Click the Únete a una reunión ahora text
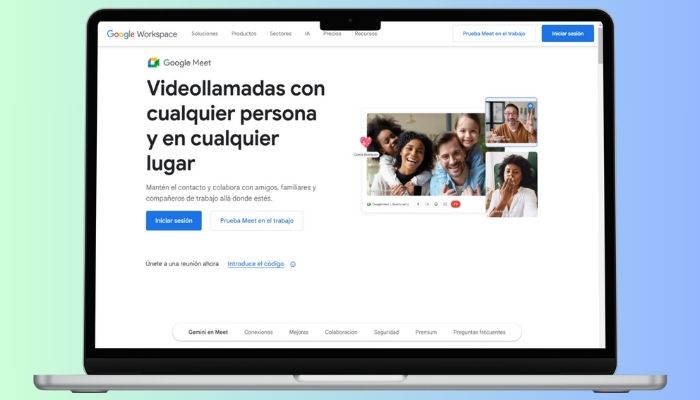This screenshot has height=400, width=700. pyautogui.click(x=182, y=264)
